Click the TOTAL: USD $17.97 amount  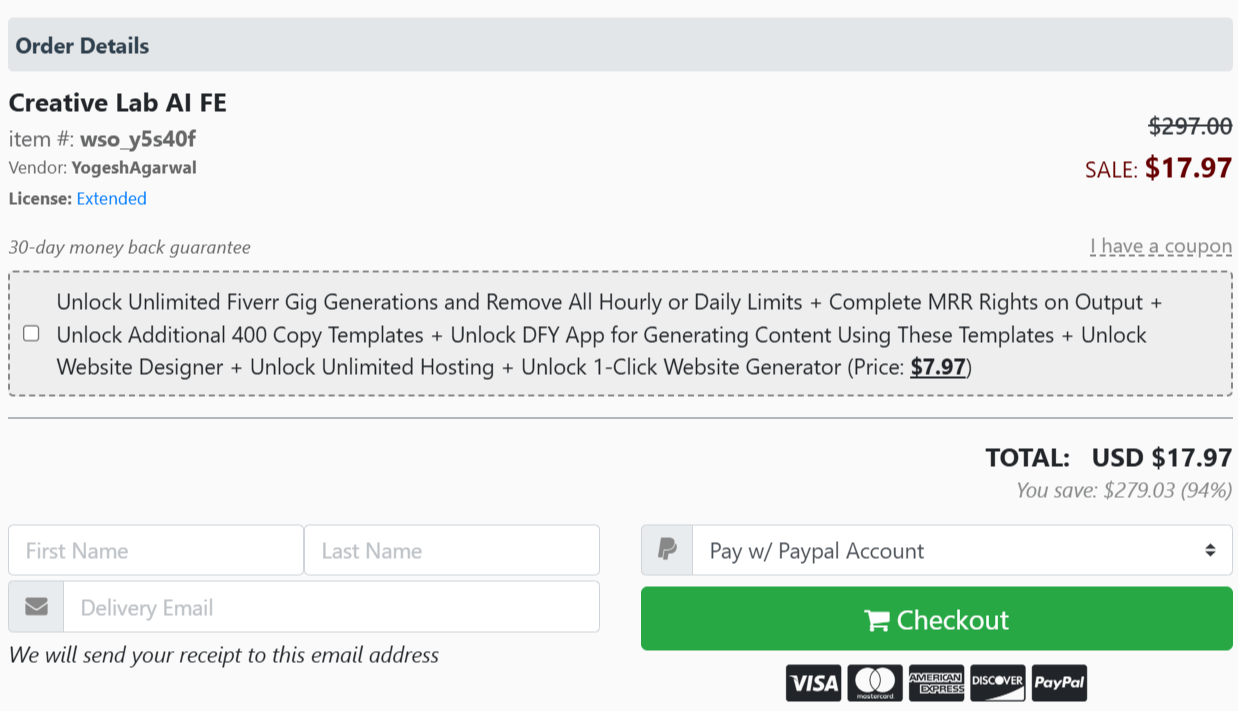1109,458
